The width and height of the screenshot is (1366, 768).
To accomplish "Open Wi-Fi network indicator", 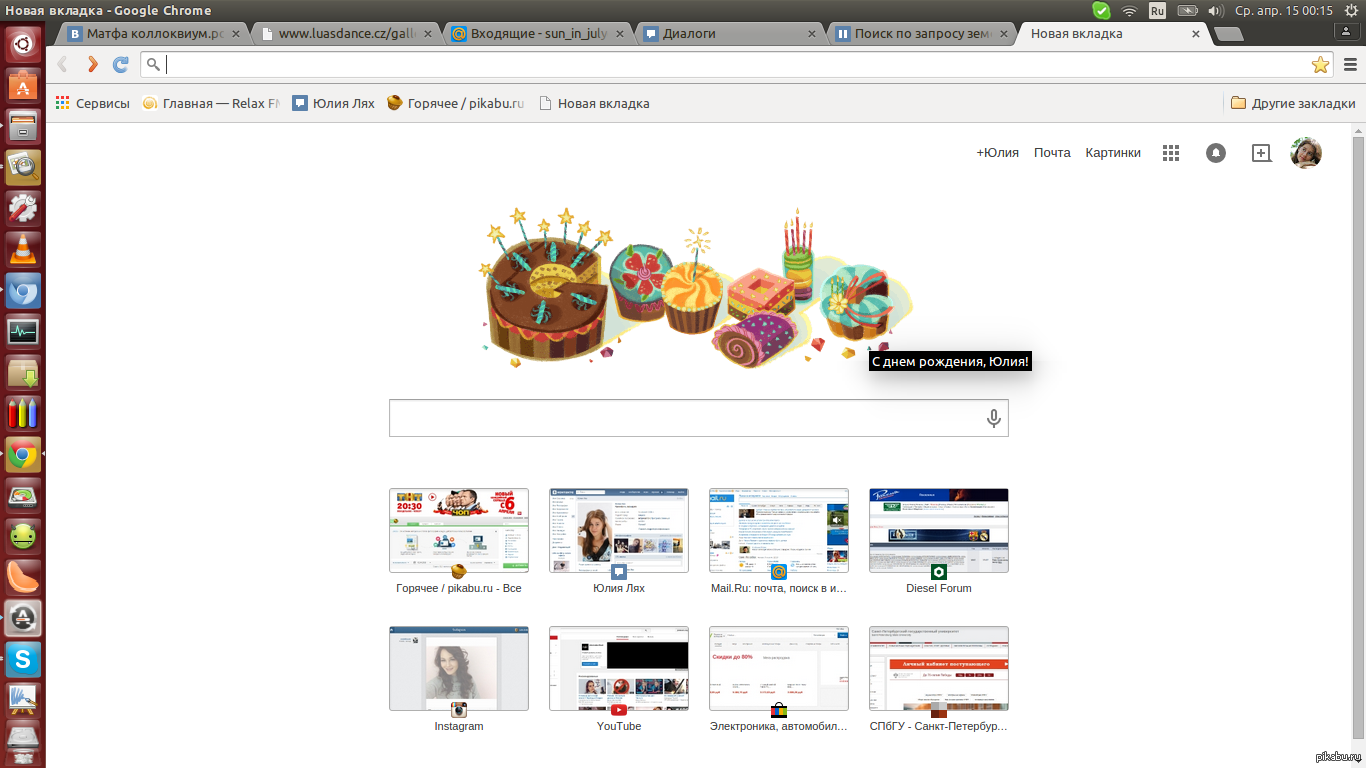I will 1130,11.
